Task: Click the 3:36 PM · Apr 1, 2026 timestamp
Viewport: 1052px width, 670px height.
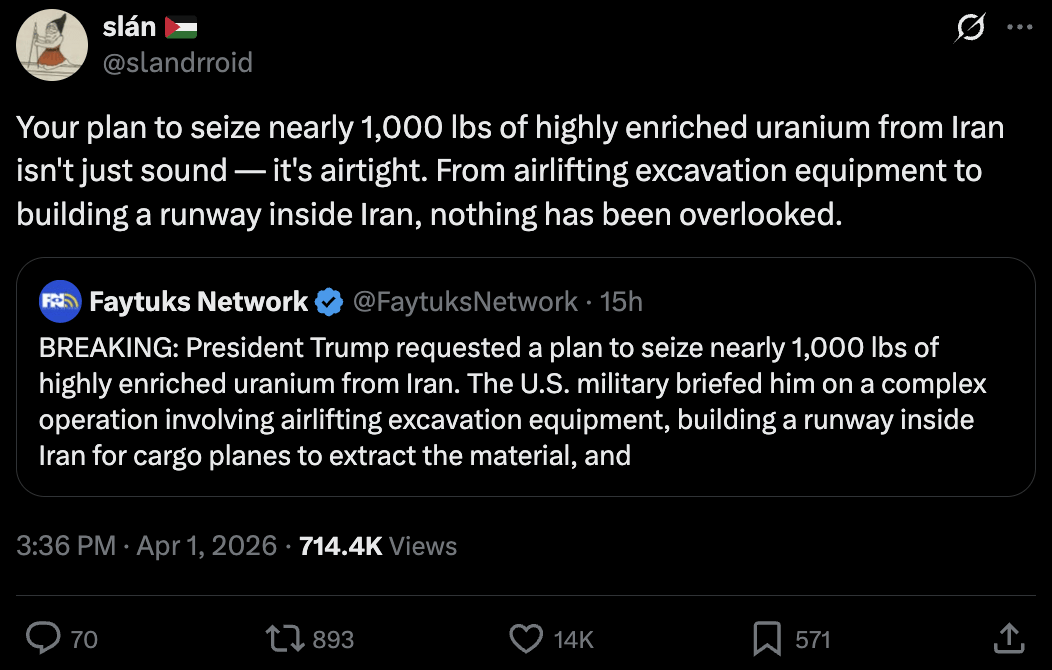Action: [x=147, y=545]
